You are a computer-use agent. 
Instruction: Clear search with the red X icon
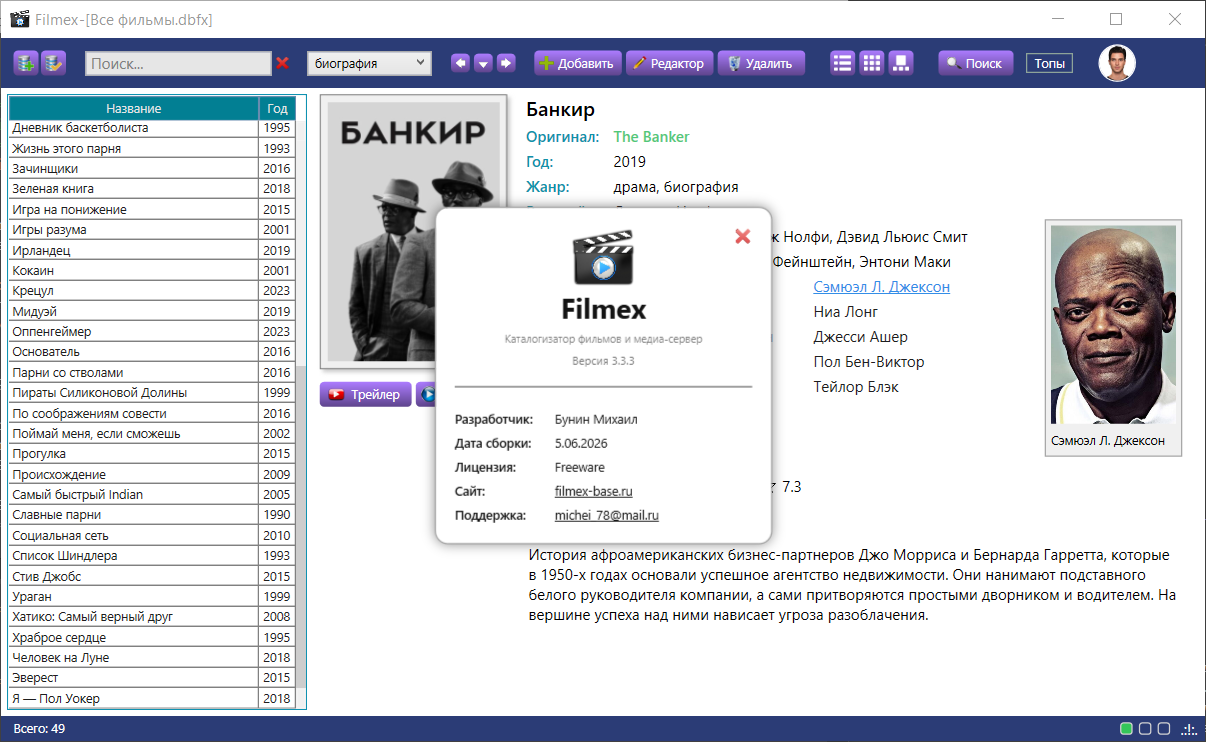[283, 63]
